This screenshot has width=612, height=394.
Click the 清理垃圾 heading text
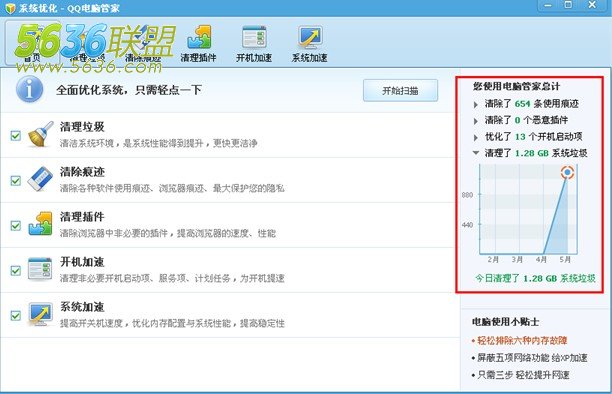(82, 127)
